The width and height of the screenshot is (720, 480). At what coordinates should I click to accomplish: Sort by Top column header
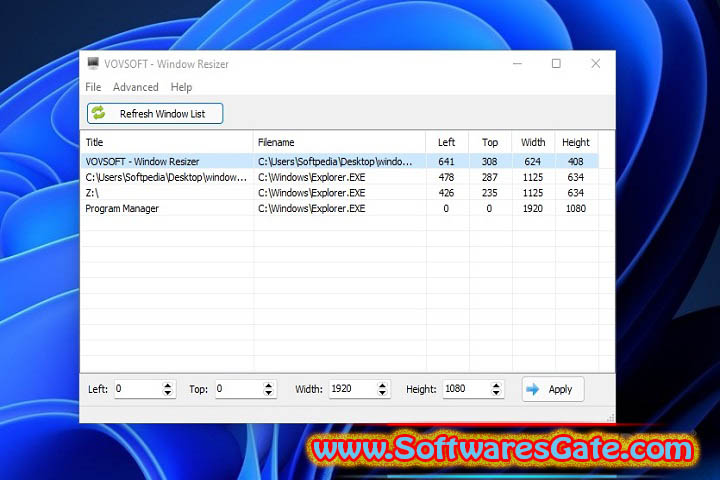click(490, 142)
